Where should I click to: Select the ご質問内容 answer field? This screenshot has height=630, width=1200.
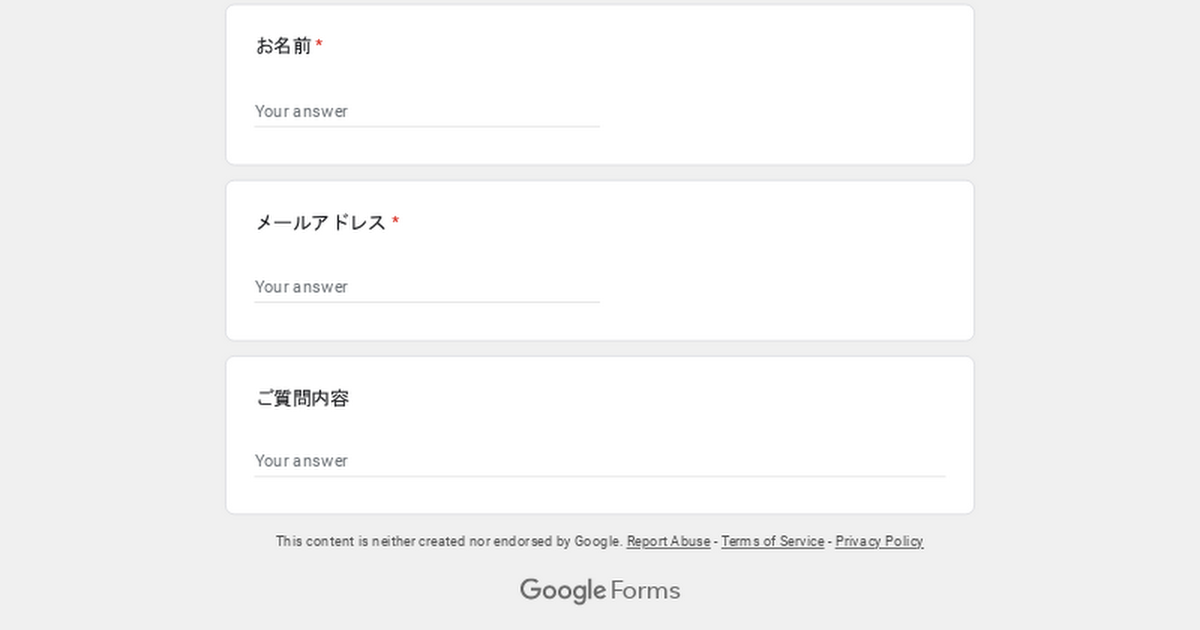[600, 461]
